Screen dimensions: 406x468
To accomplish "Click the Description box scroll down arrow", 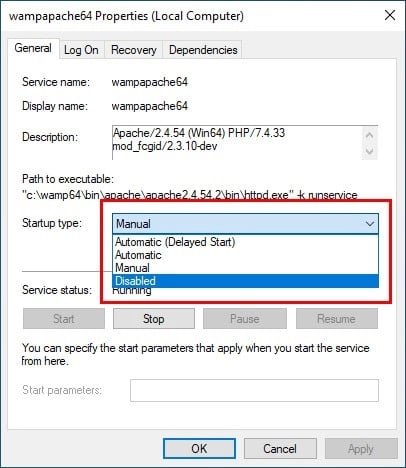I will click(x=369, y=151).
